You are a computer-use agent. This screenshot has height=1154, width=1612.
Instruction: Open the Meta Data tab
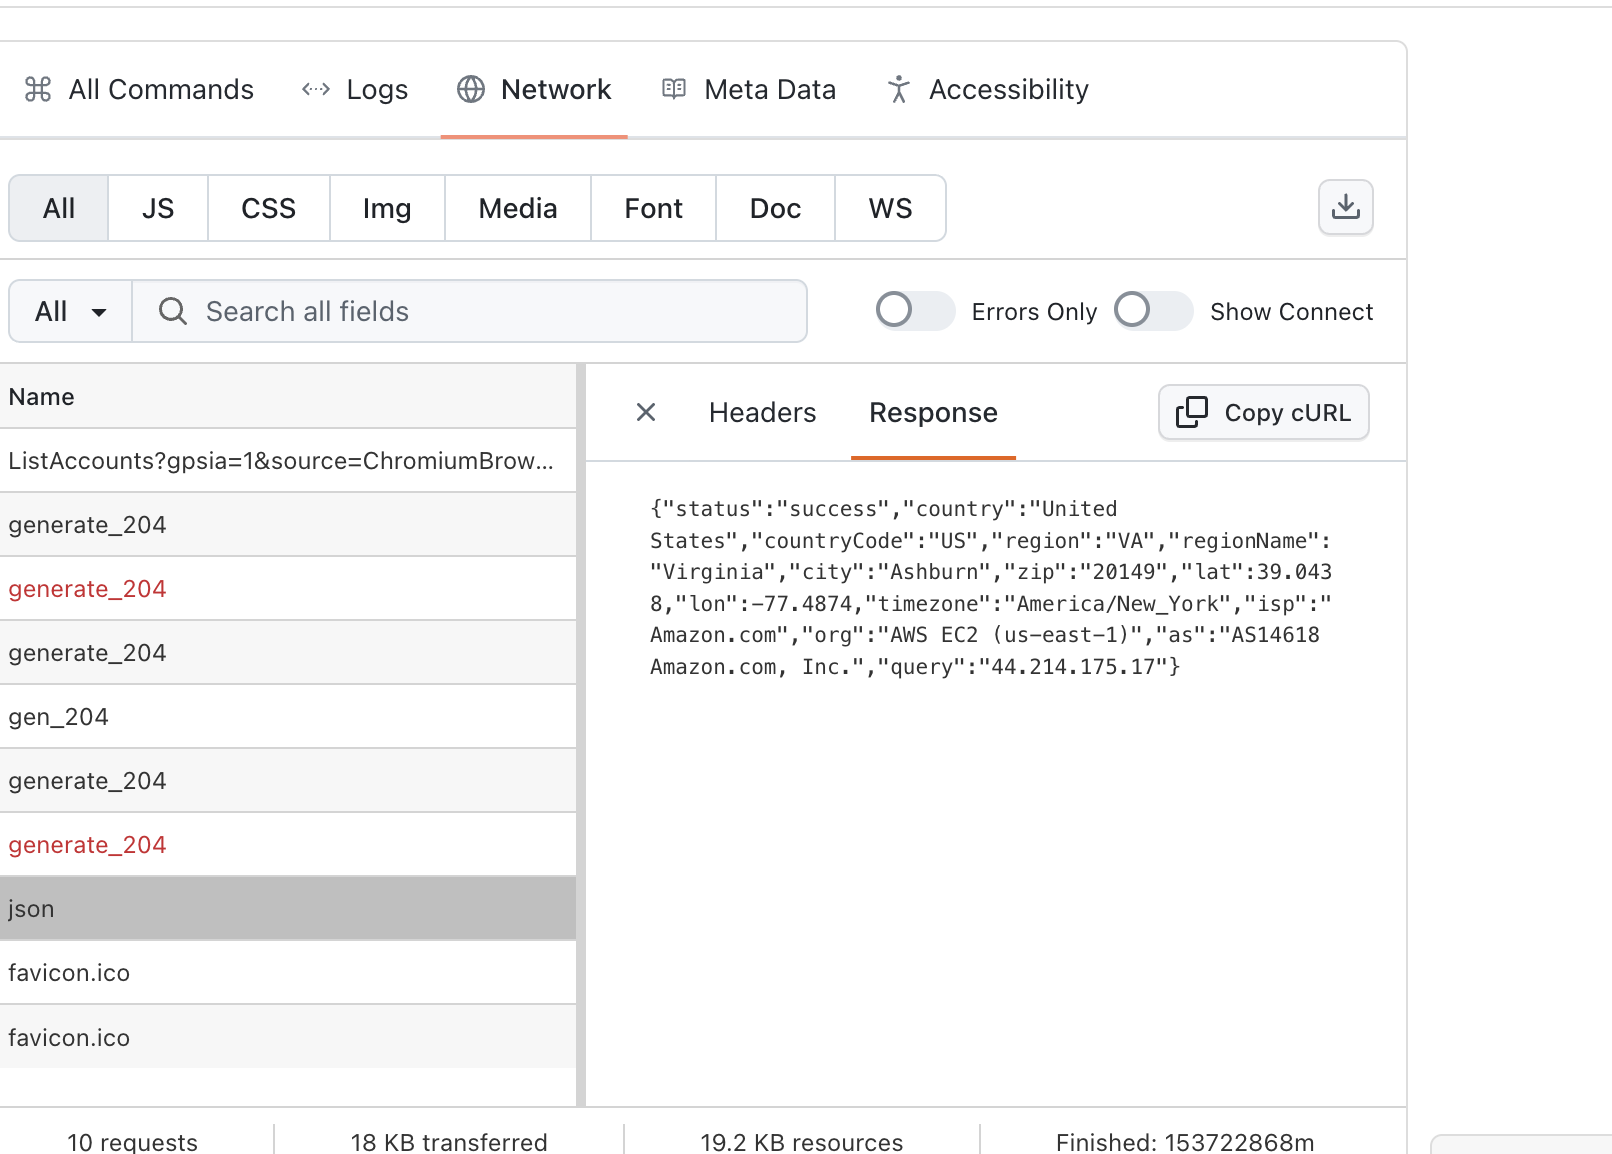point(749,89)
